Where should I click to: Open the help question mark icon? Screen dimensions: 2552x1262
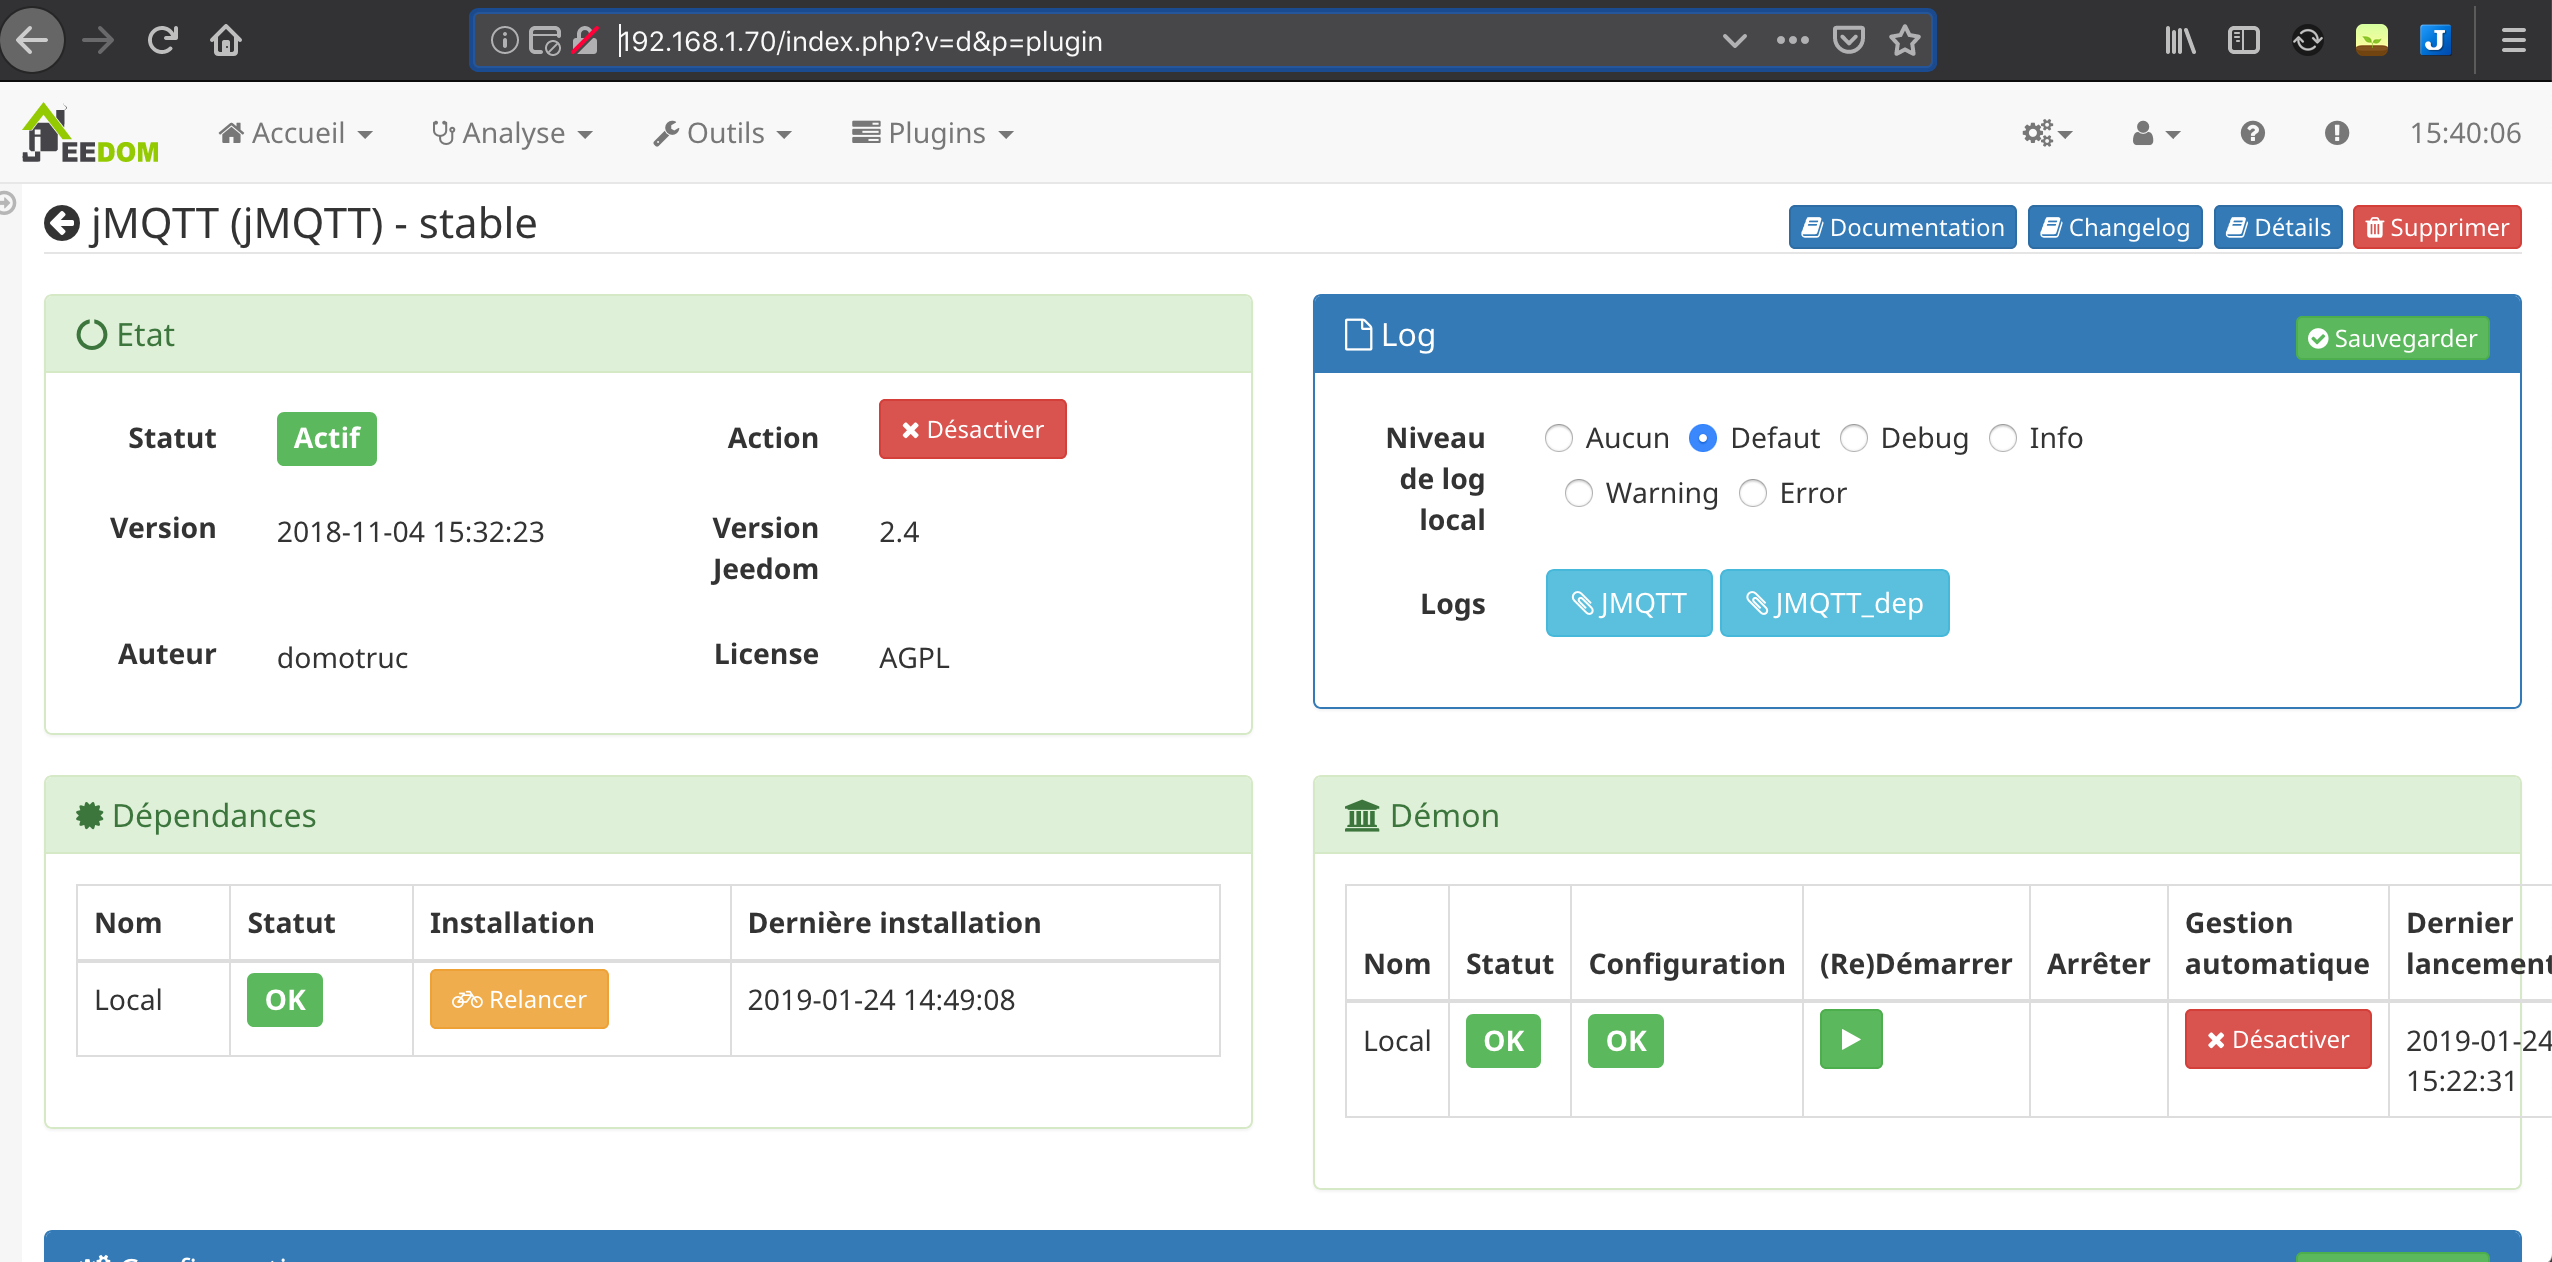coord(2252,133)
